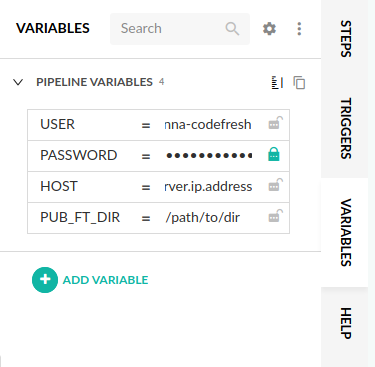Image resolution: width=375 pixels, height=367 pixels.
Task: Toggle the lock for the HOST variable
Action: click(275, 185)
